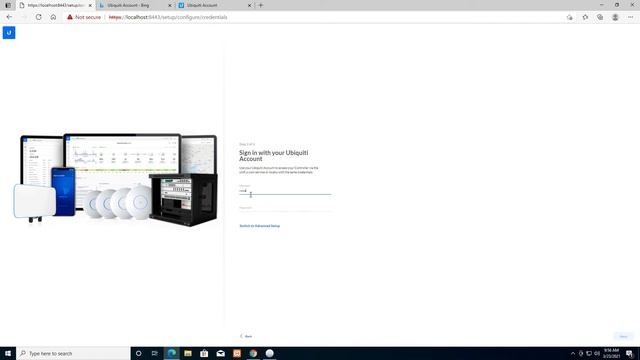The height and width of the screenshot is (360, 640).
Task: Open Cortana circle icon on taskbar
Action: pyautogui.click(x=138, y=353)
